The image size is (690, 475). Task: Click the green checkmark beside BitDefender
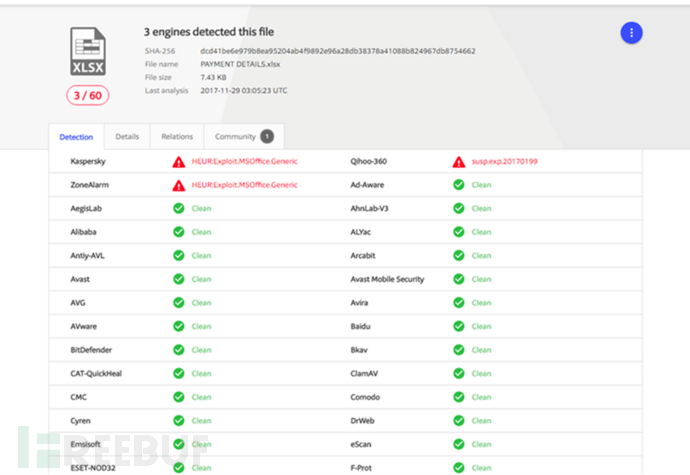coord(179,350)
